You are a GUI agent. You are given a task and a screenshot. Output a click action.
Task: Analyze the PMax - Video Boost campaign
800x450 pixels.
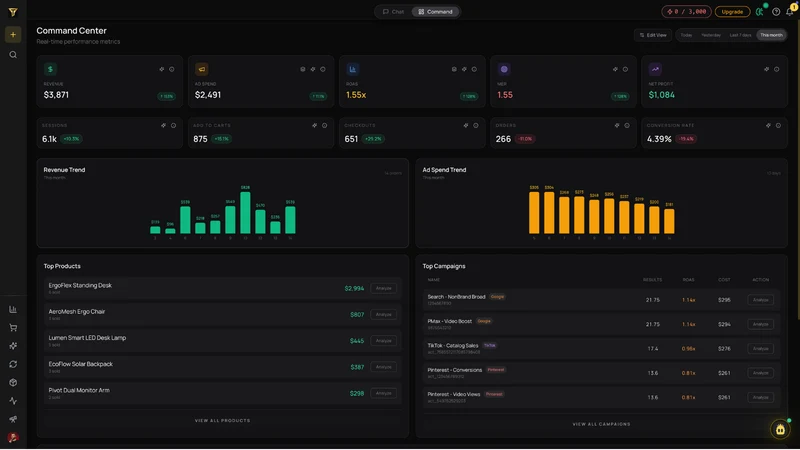[x=761, y=324]
